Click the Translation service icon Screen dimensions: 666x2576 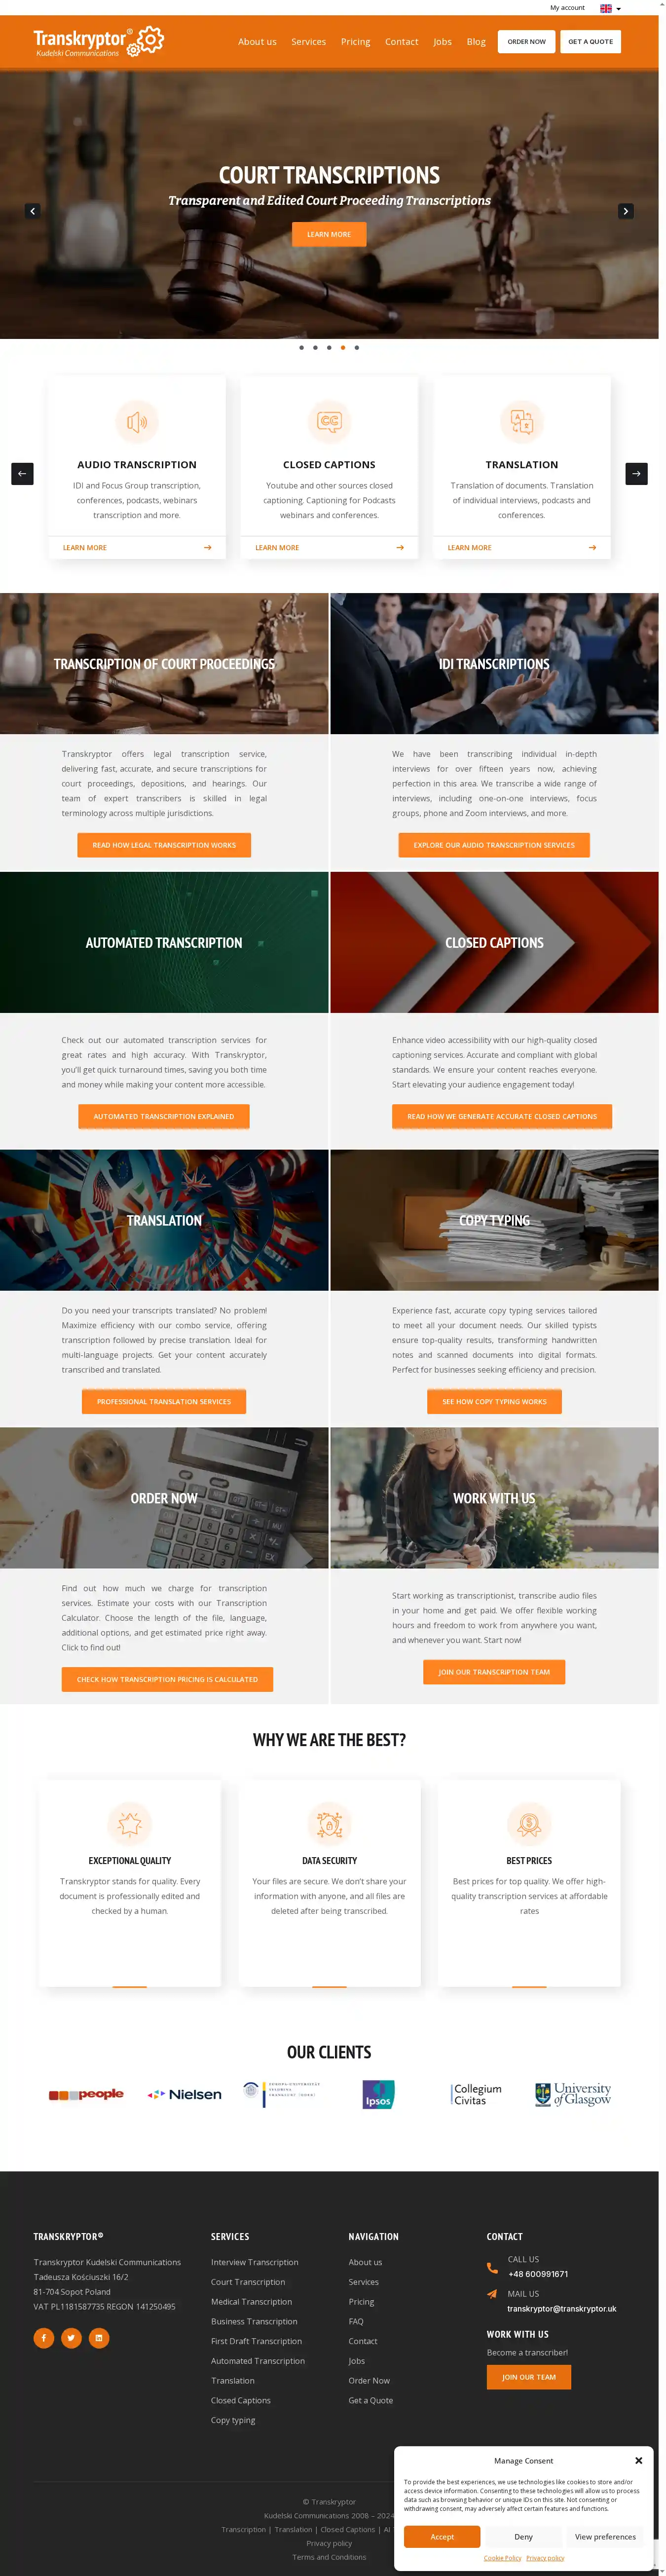(x=522, y=421)
